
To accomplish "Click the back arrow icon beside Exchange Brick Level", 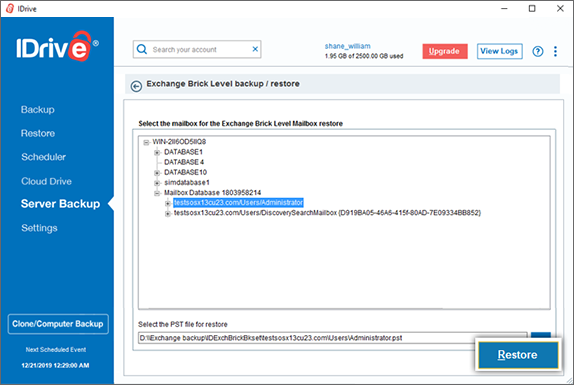I will coord(136,86).
